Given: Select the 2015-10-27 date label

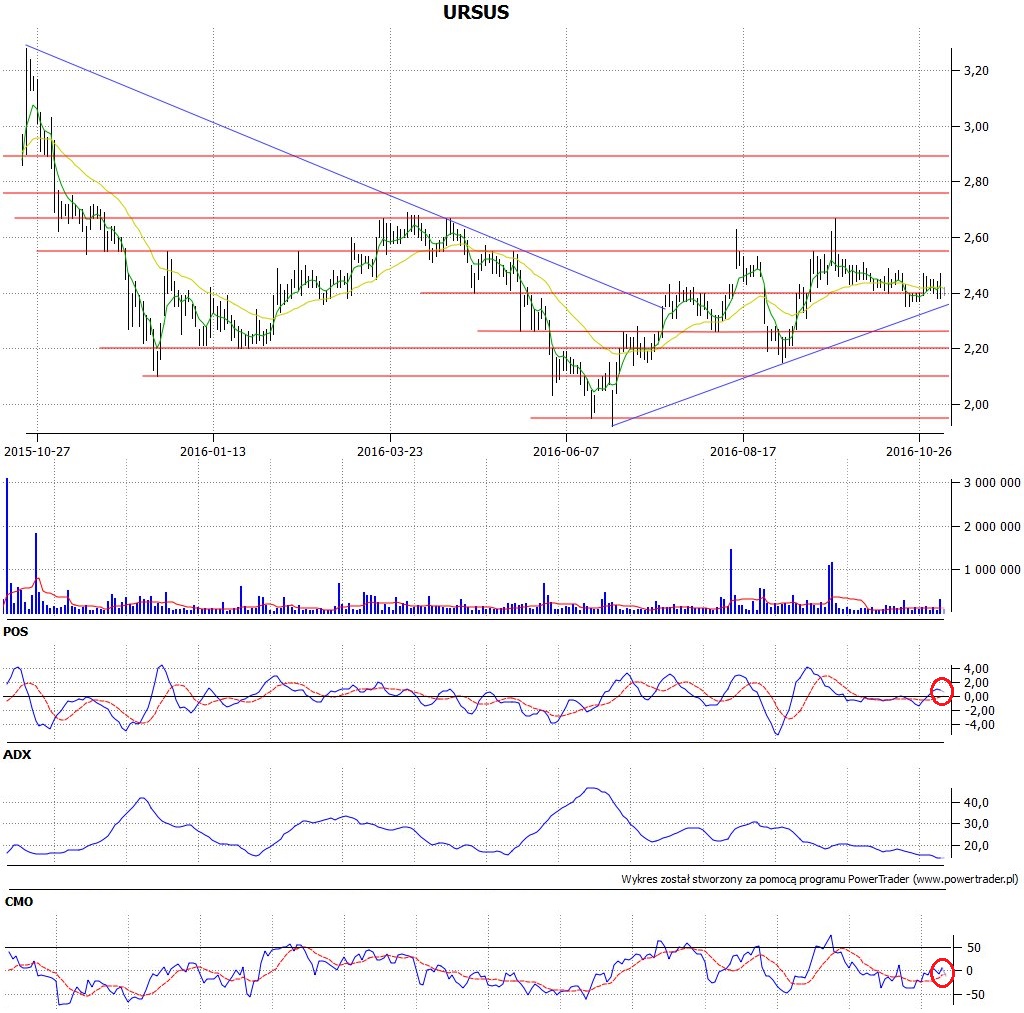Looking at the screenshot, I should [x=37, y=451].
